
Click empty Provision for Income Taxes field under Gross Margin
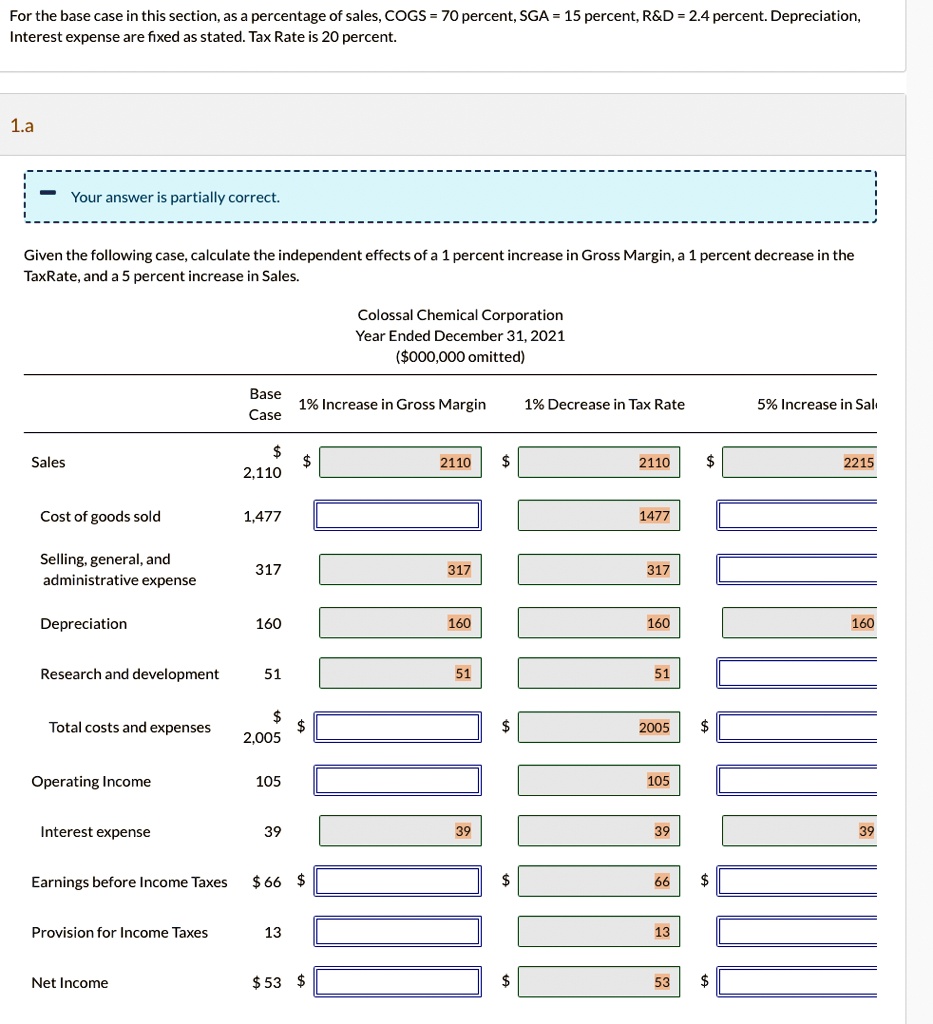click(397, 930)
